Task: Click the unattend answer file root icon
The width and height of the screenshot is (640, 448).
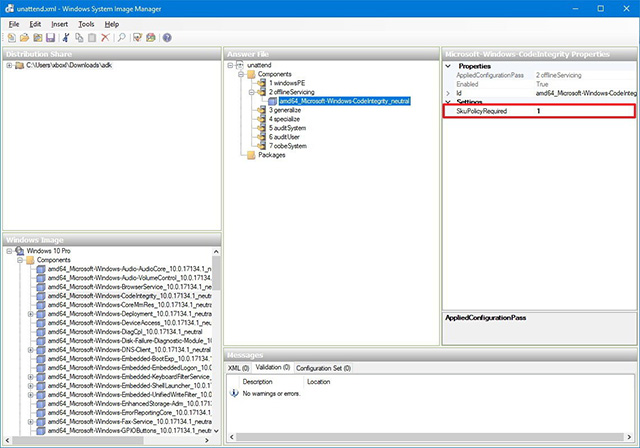Action: click(x=240, y=65)
